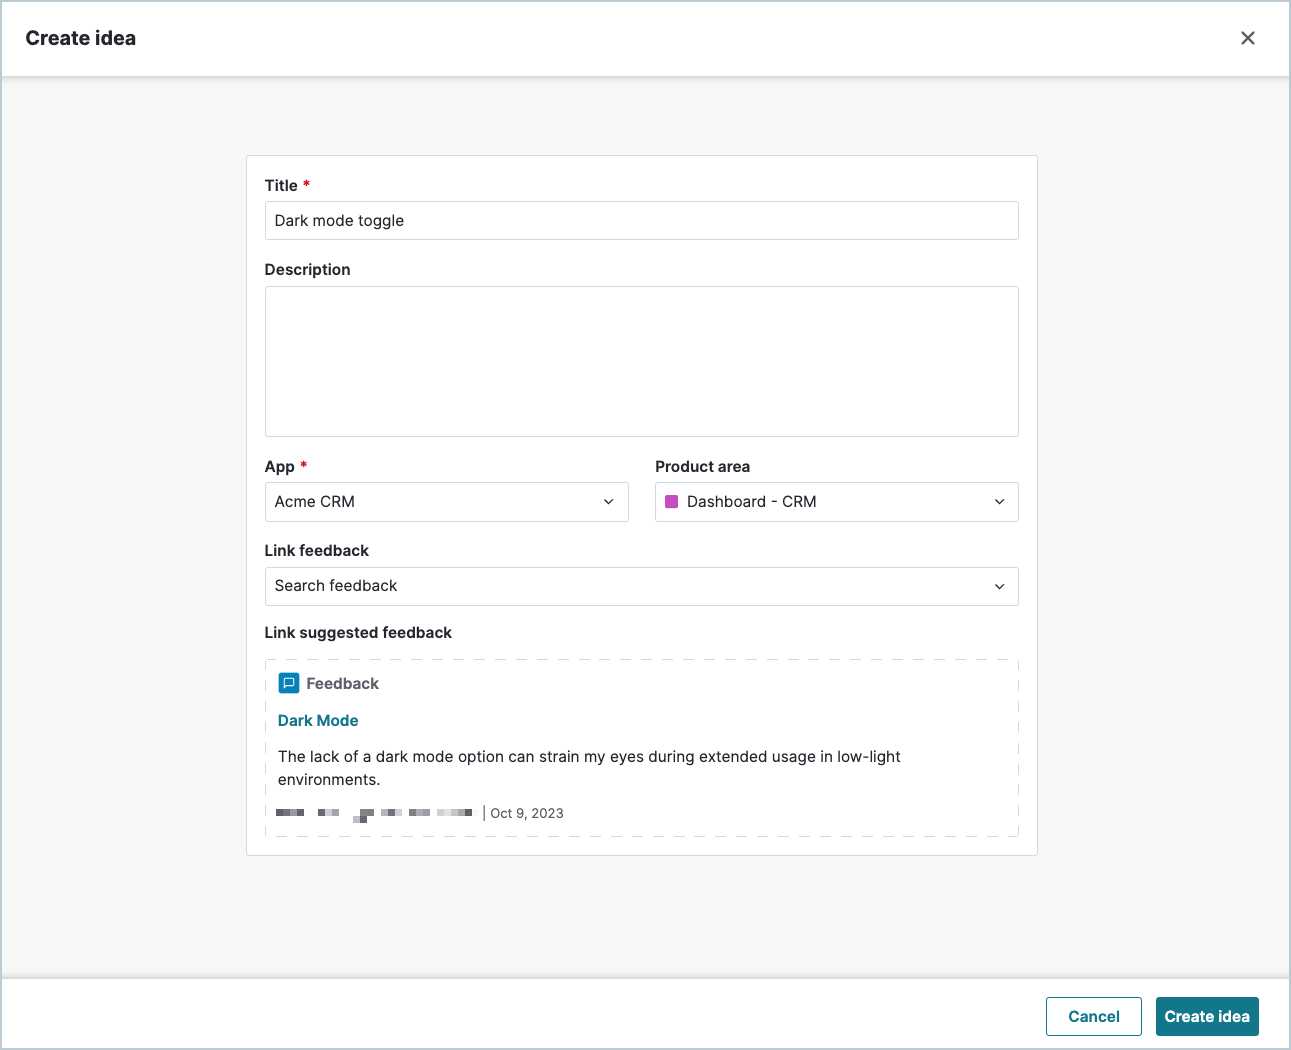Image resolution: width=1291 pixels, height=1050 pixels.
Task: Click the blurred author name on feedback
Action: 374,813
